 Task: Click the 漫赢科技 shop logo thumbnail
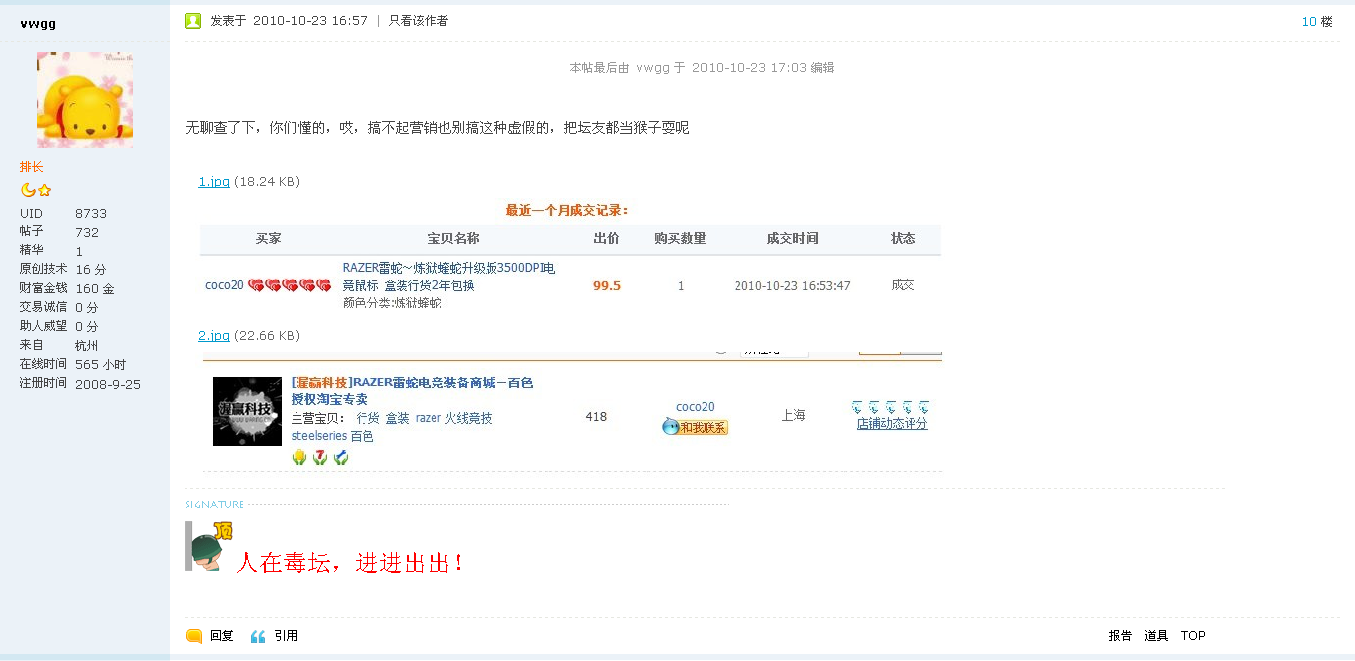coord(248,411)
